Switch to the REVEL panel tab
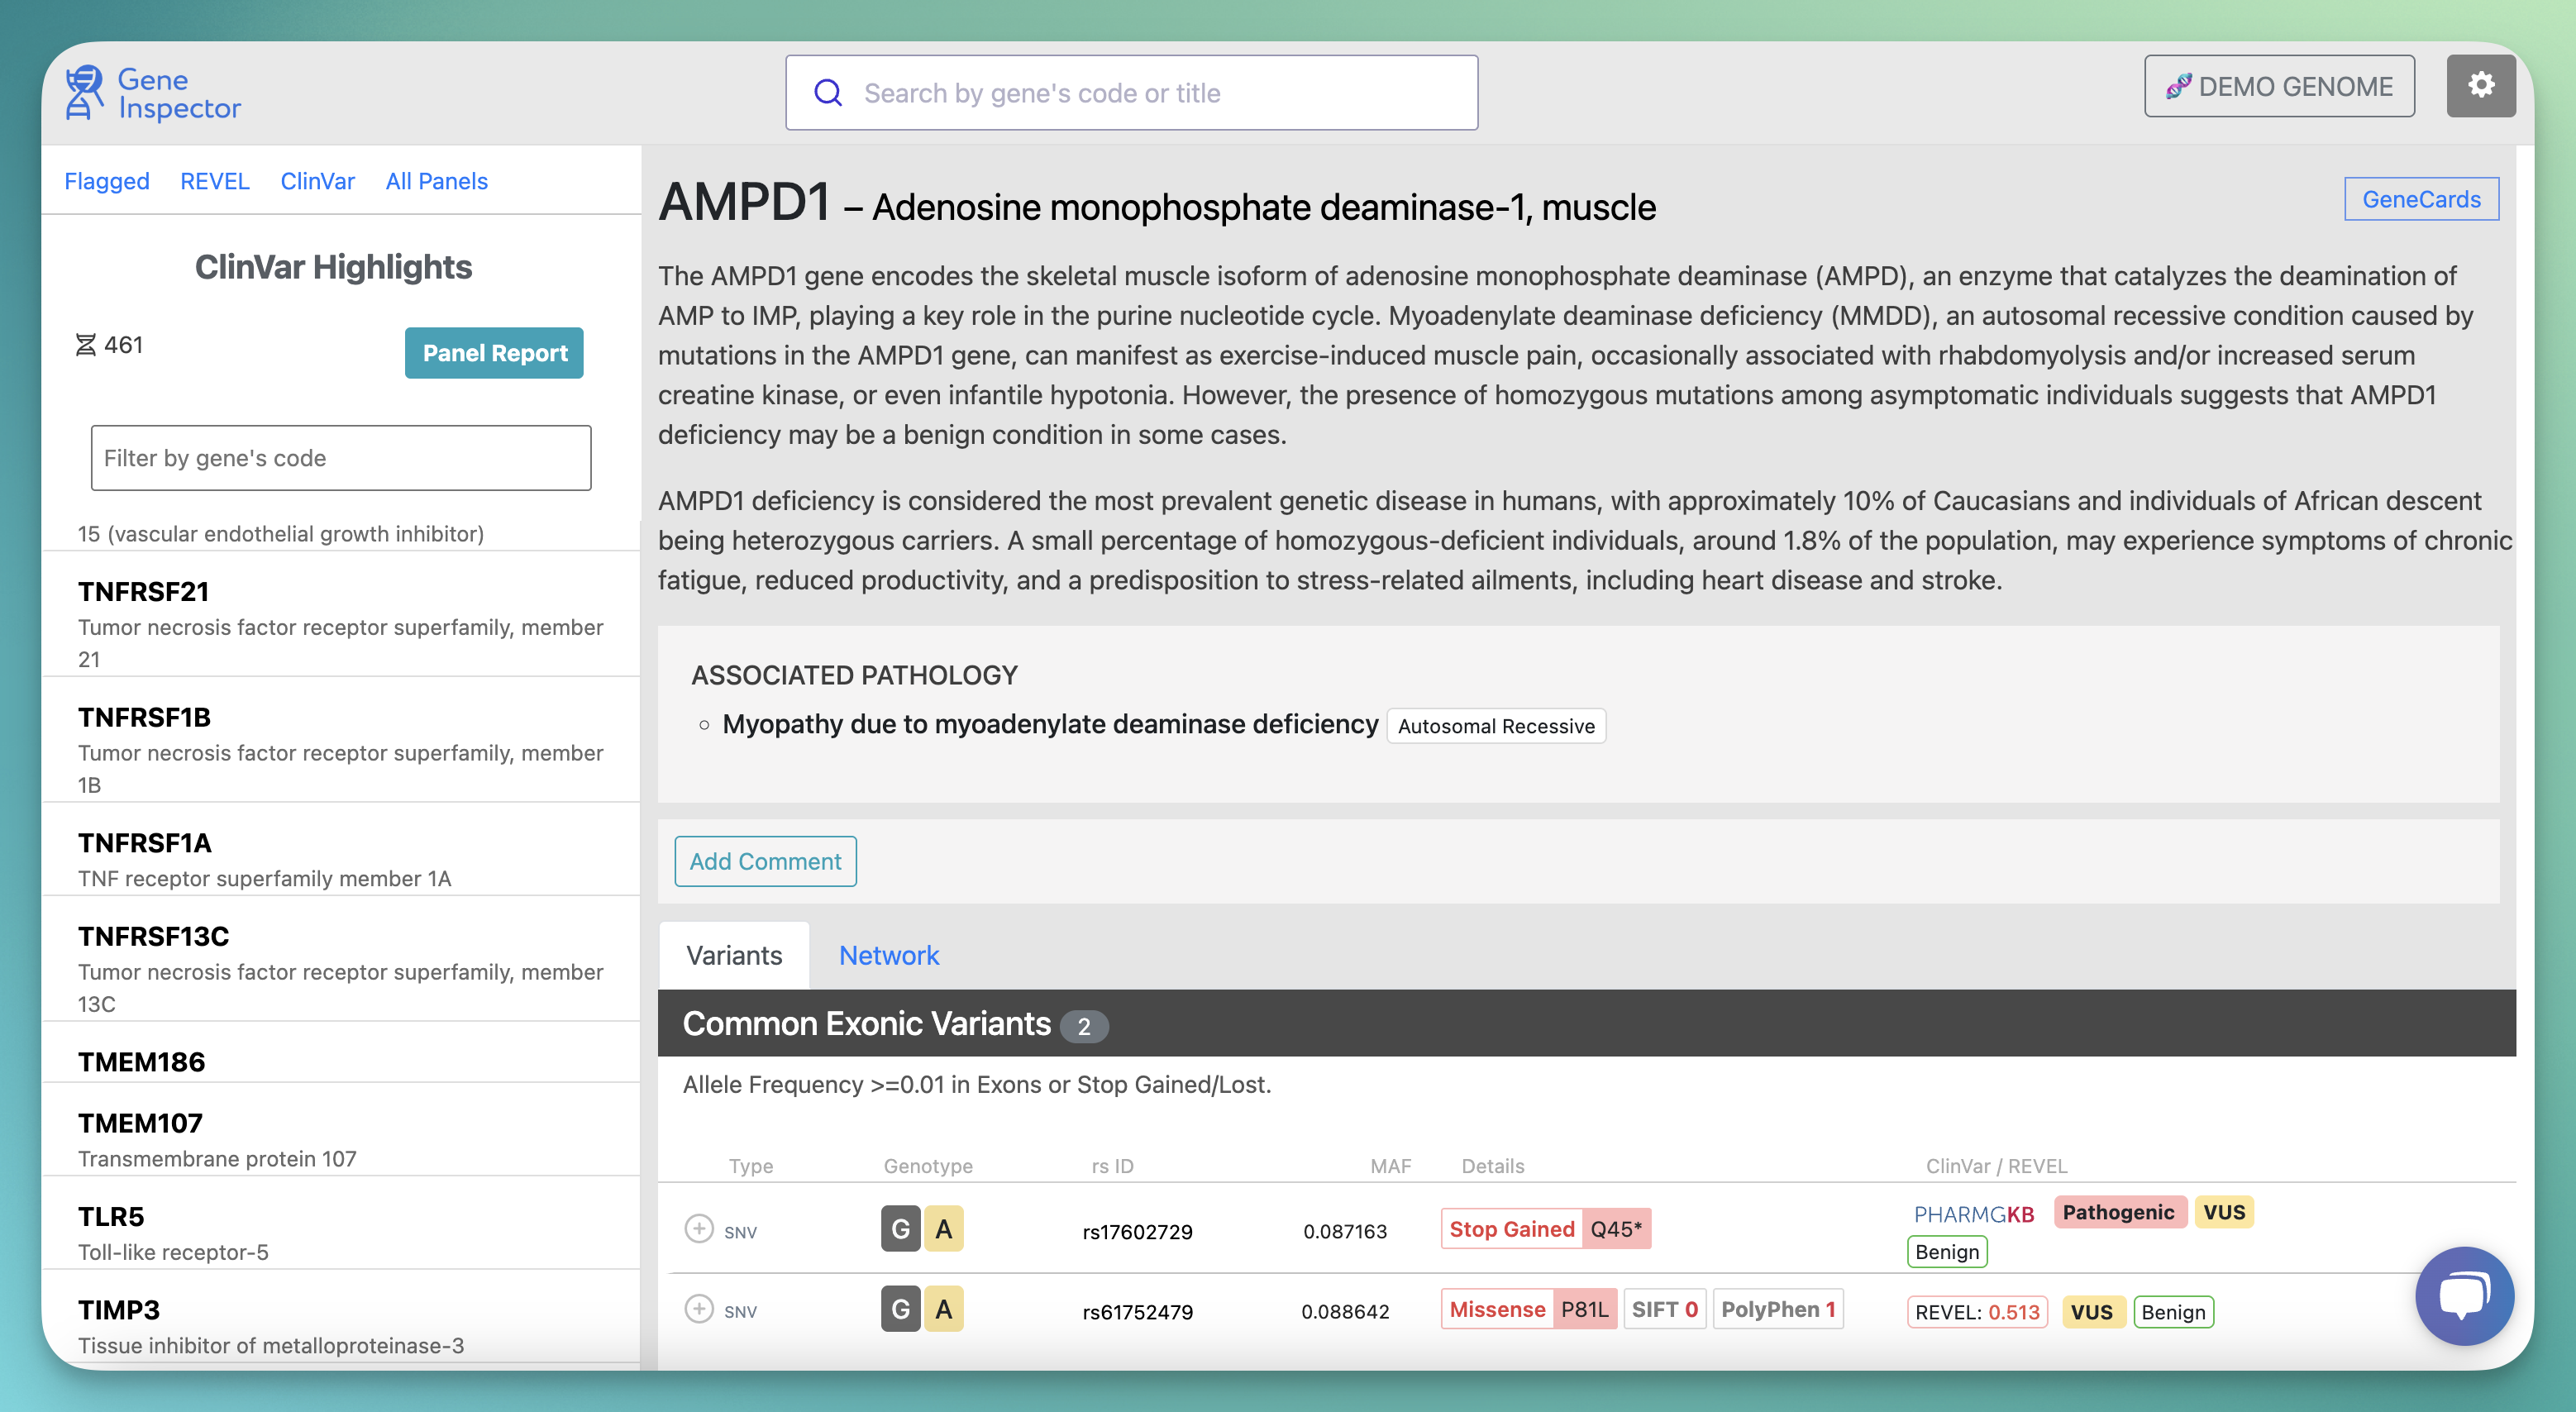 pyautogui.click(x=215, y=181)
